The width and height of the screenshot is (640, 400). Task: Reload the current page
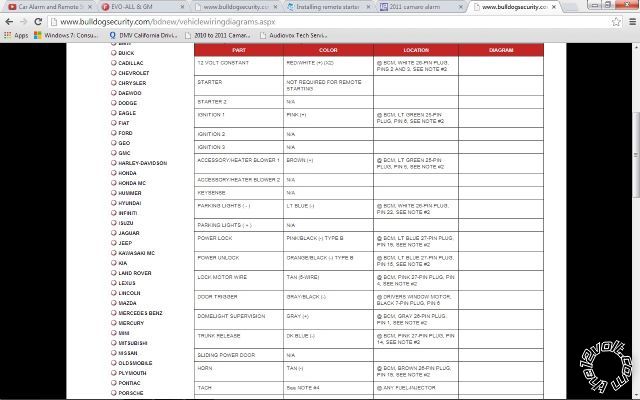coord(38,22)
